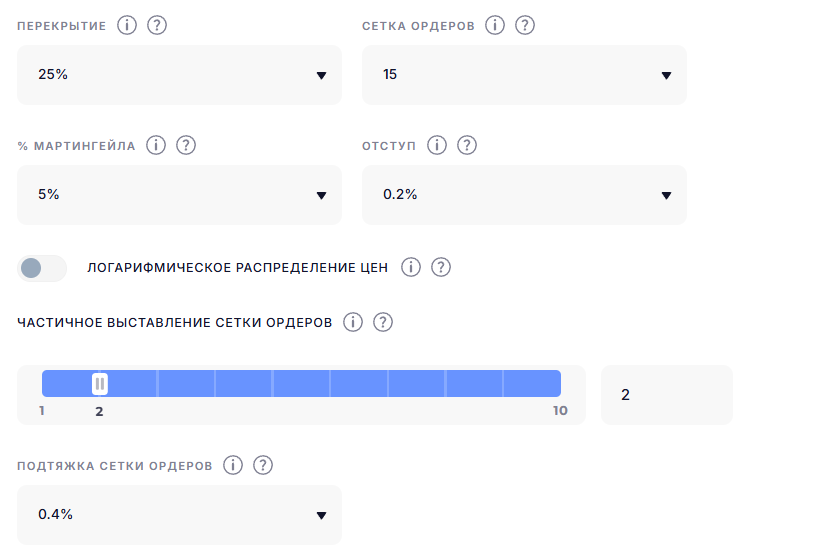The image size is (823, 557).
Task: Open question mark help for ОТСТУП
Action: click(467, 145)
